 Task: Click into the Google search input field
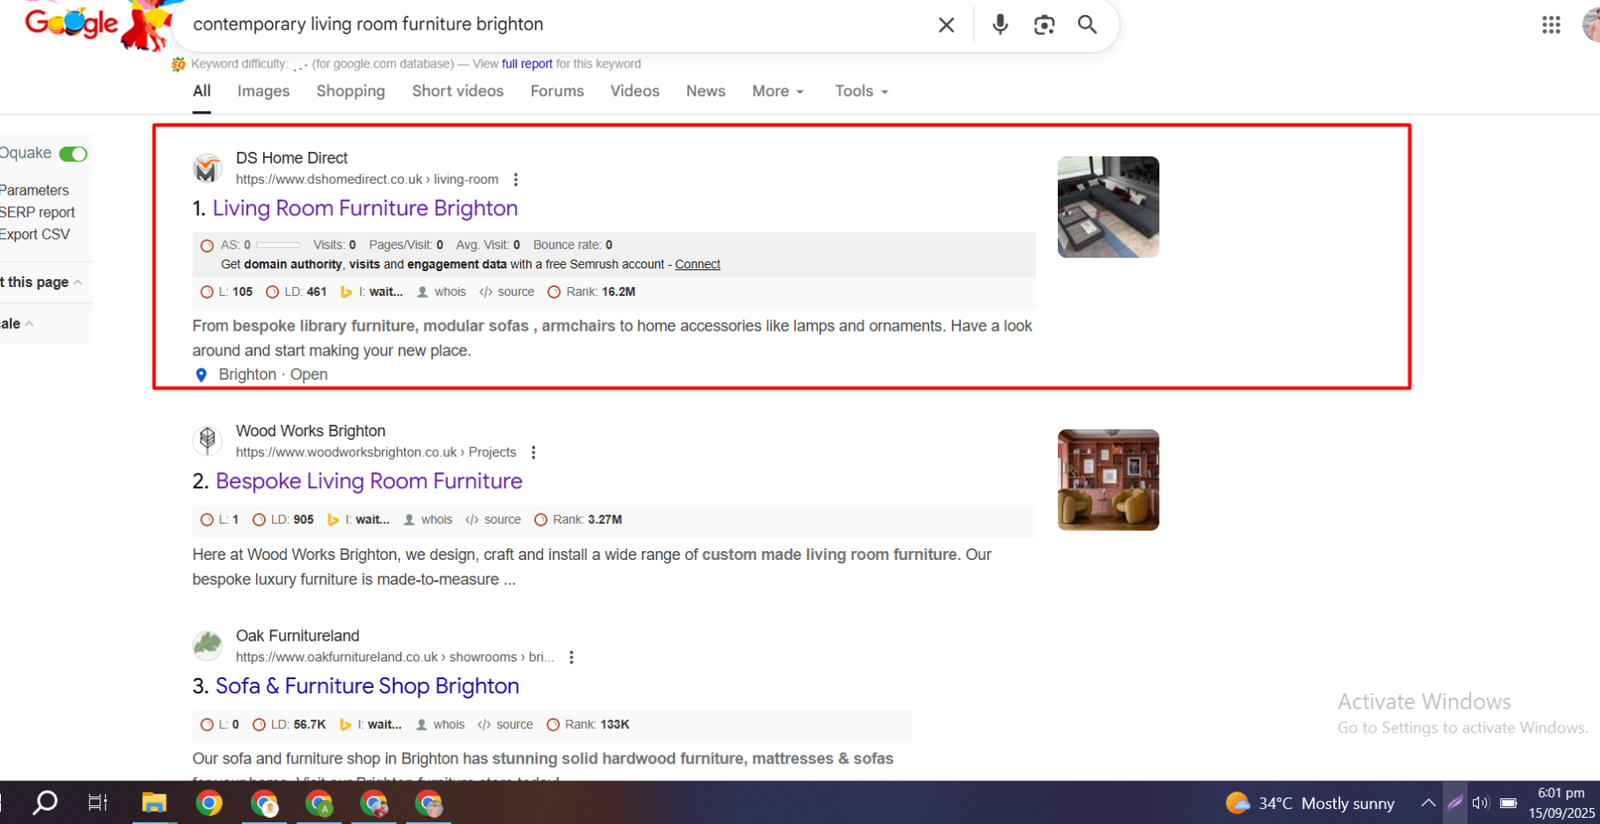(550, 25)
